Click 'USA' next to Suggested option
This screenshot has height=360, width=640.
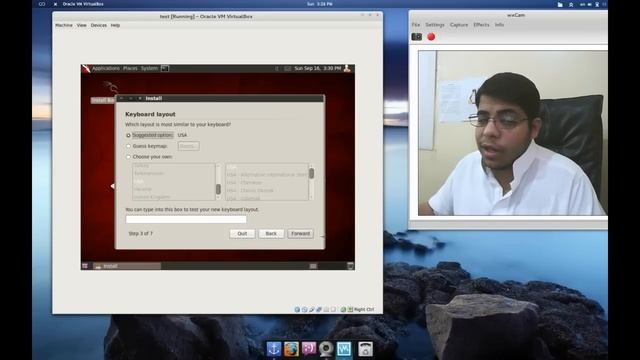(182, 135)
